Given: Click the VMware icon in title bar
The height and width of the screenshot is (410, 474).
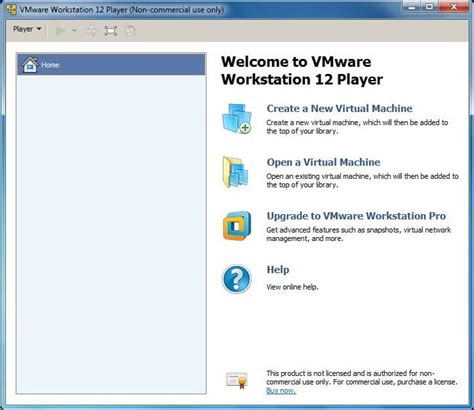Looking at the screenshot, I should pos(11,9).
